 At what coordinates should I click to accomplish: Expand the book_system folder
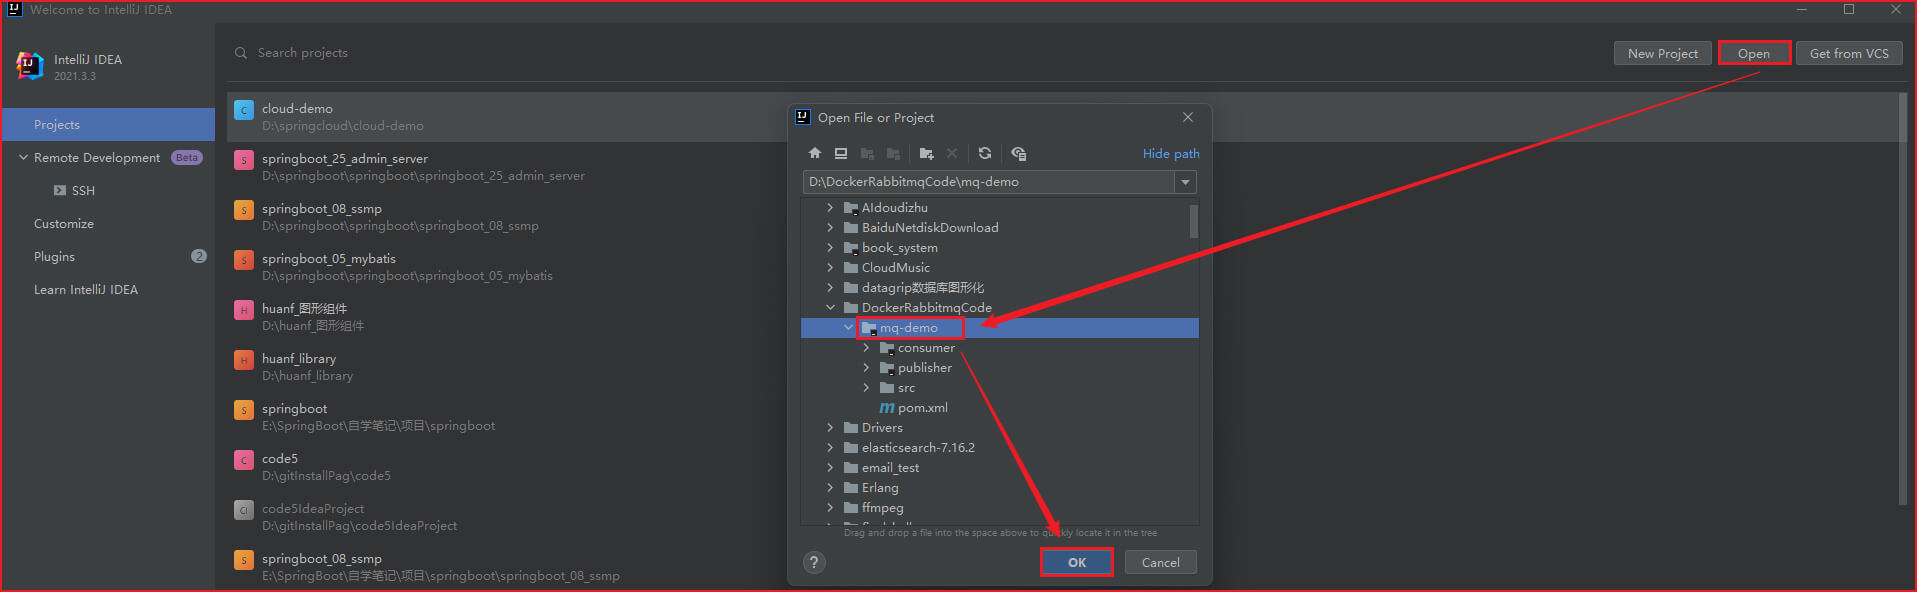[x=830, y=248]
